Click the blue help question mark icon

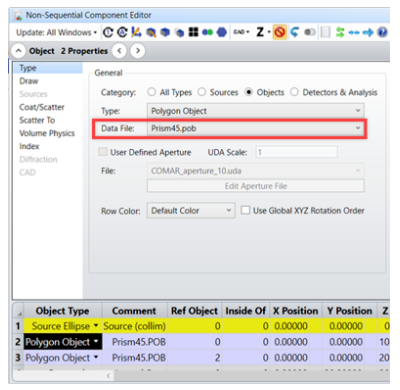pyautogui.click(x=382, y=32)
